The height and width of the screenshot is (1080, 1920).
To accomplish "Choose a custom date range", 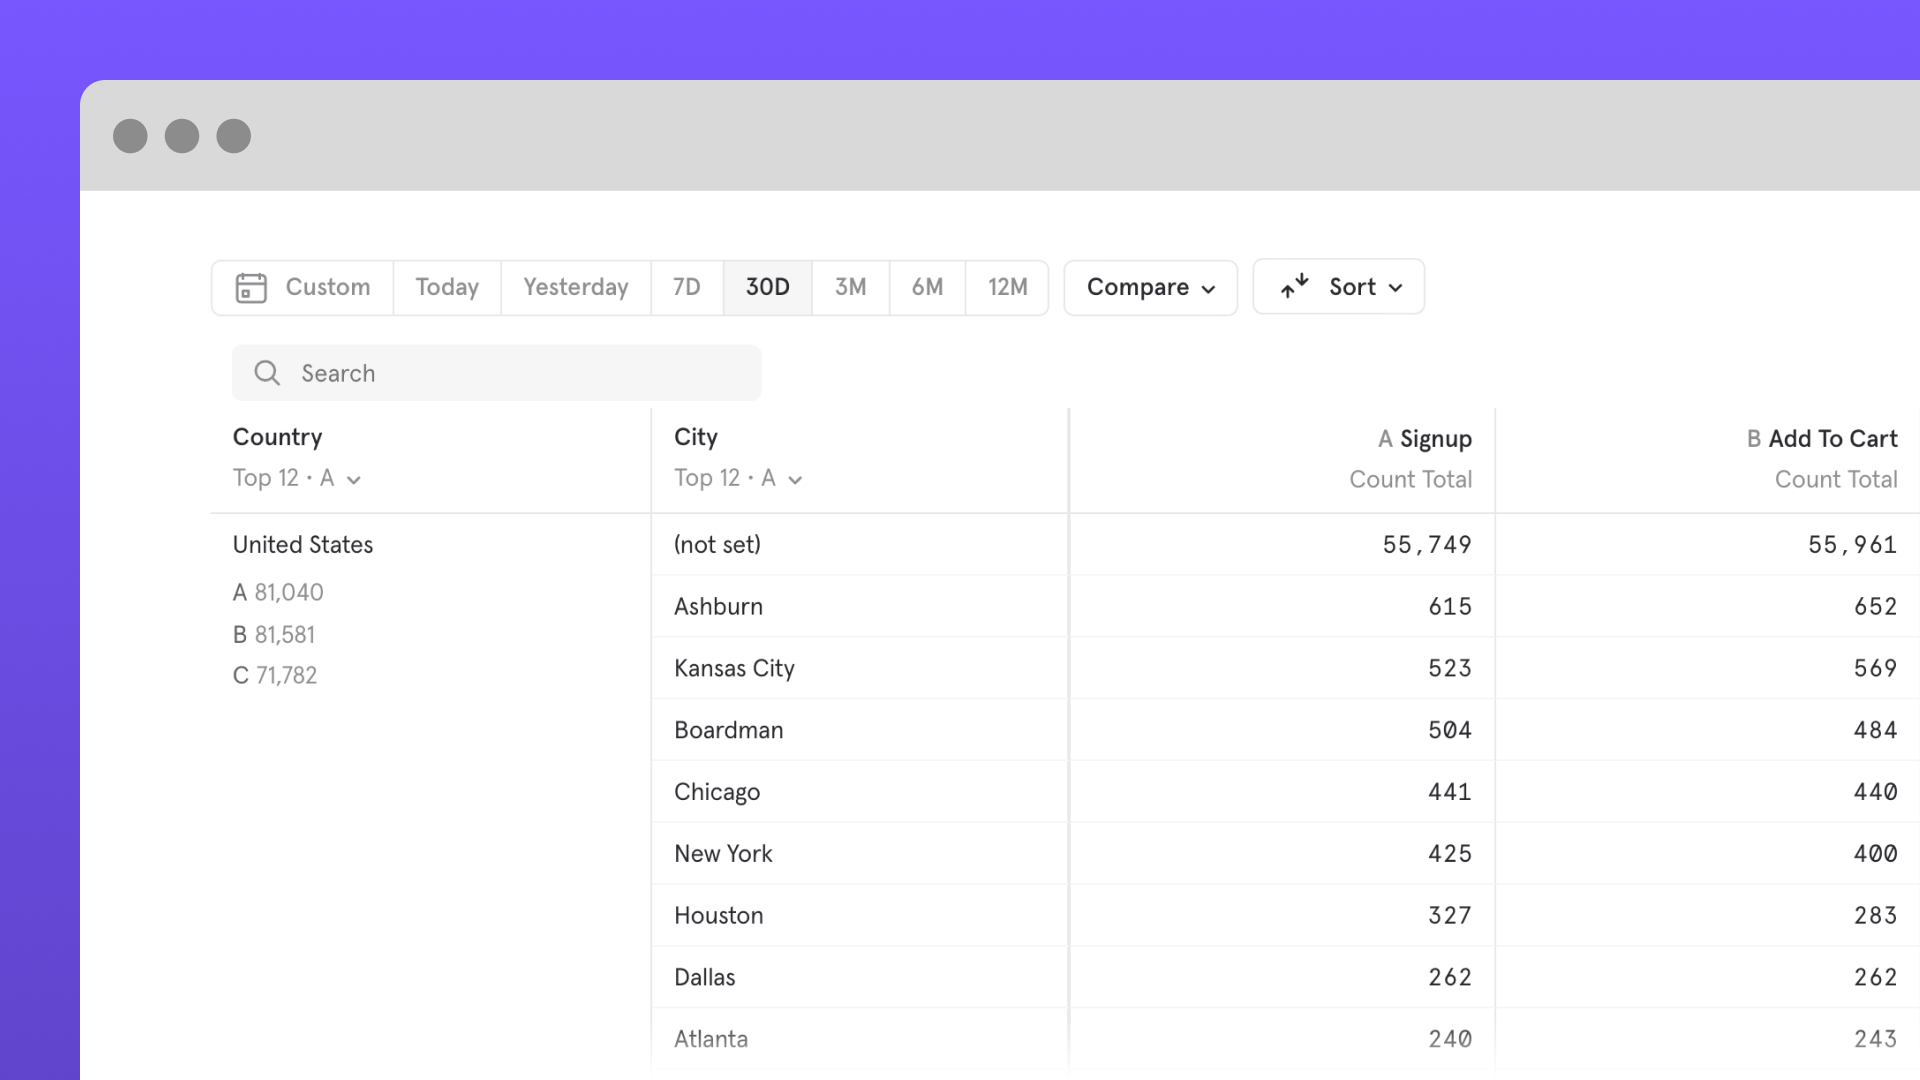I will point(327,287).
